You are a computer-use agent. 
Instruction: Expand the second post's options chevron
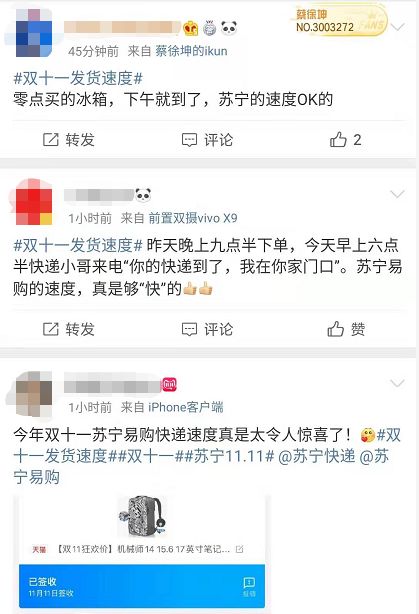[397, 194]
